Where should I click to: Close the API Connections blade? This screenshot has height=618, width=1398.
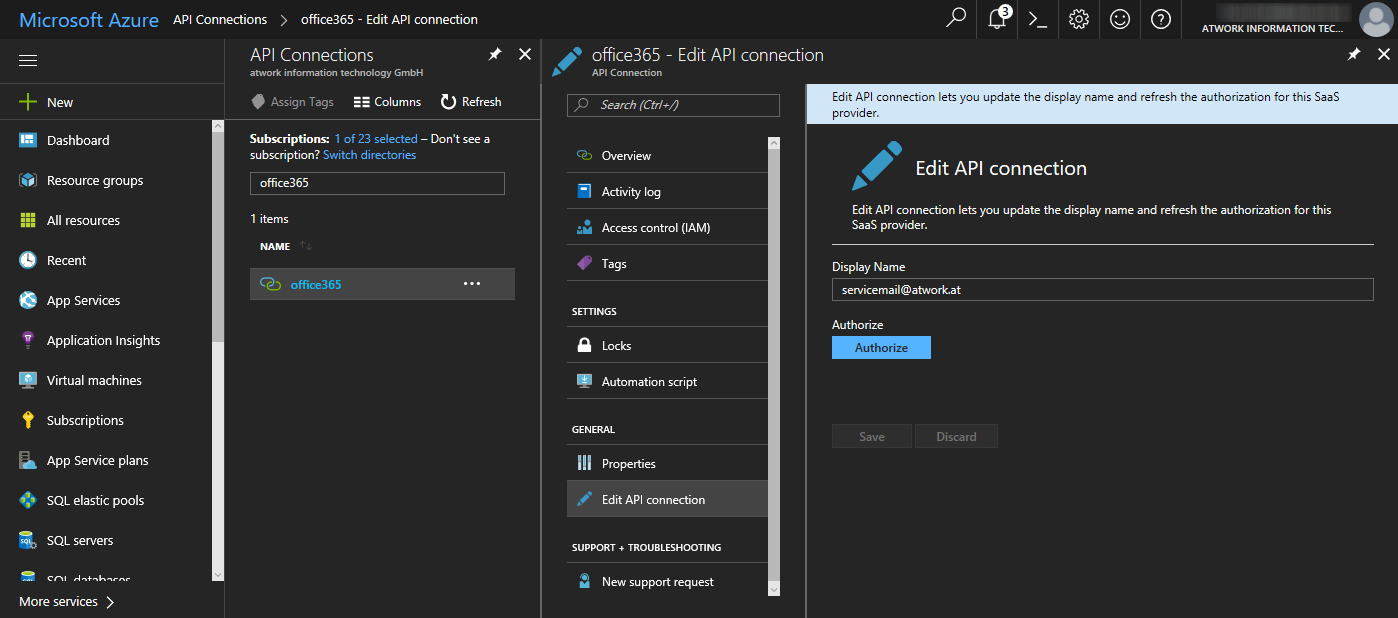(525, 55)
